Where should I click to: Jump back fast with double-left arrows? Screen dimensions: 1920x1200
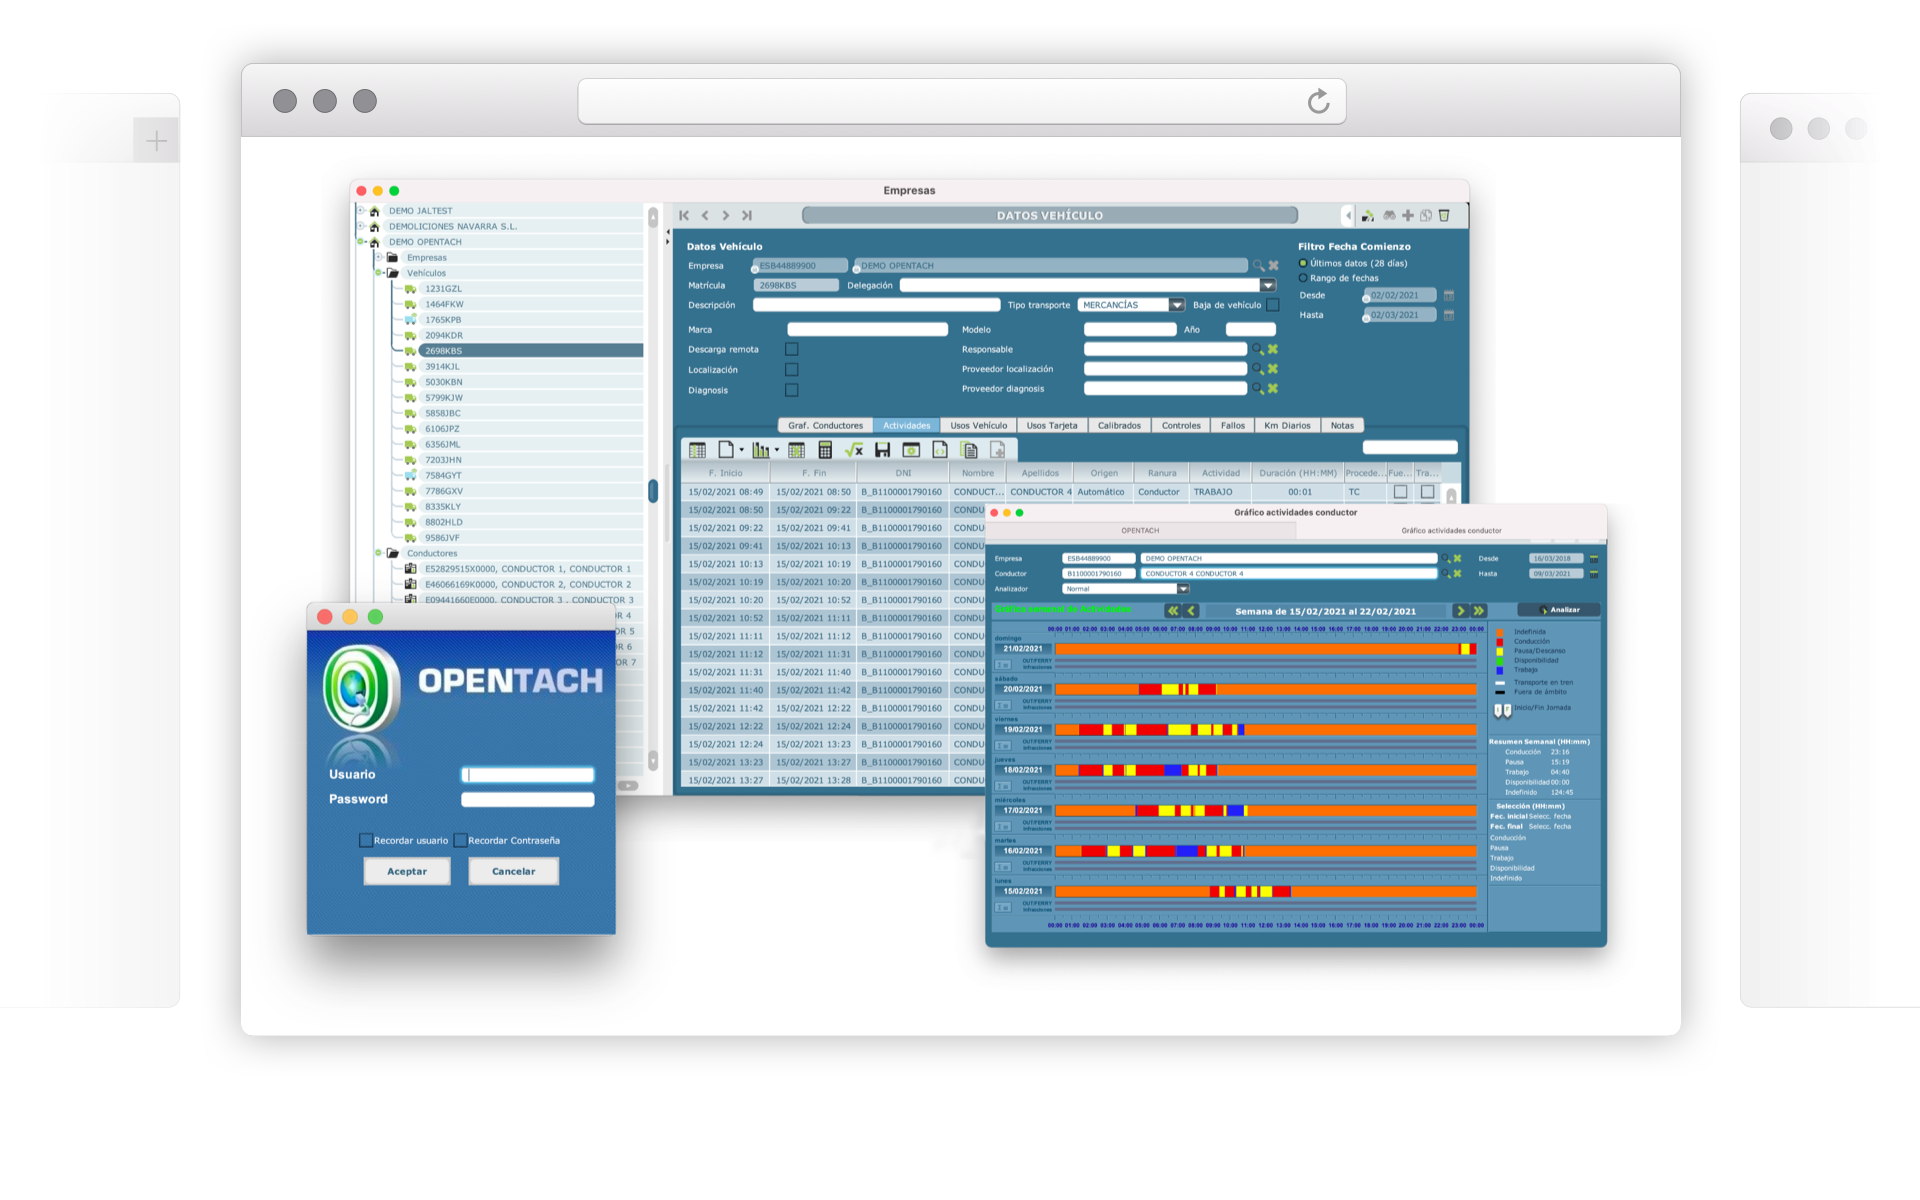click(1173, 611)
